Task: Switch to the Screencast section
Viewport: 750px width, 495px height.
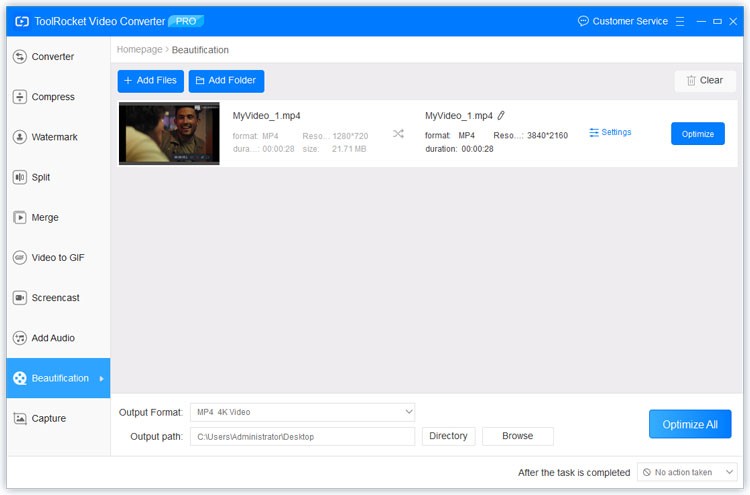Action: 58,298
